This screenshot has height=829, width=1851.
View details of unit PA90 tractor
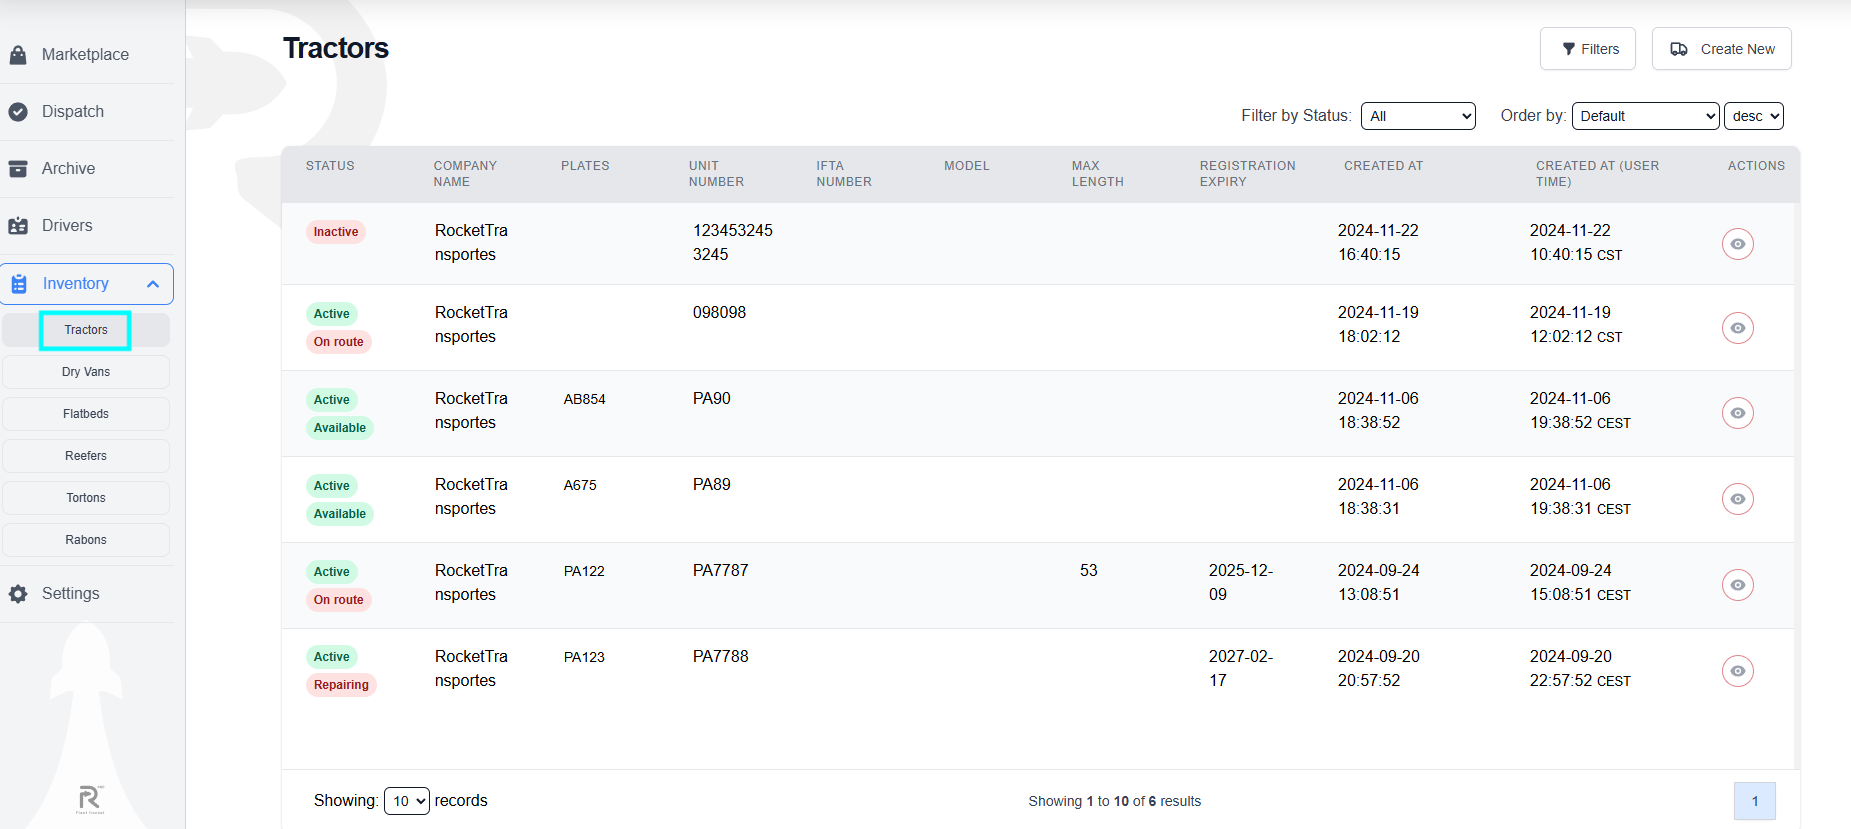point(1738,413)
